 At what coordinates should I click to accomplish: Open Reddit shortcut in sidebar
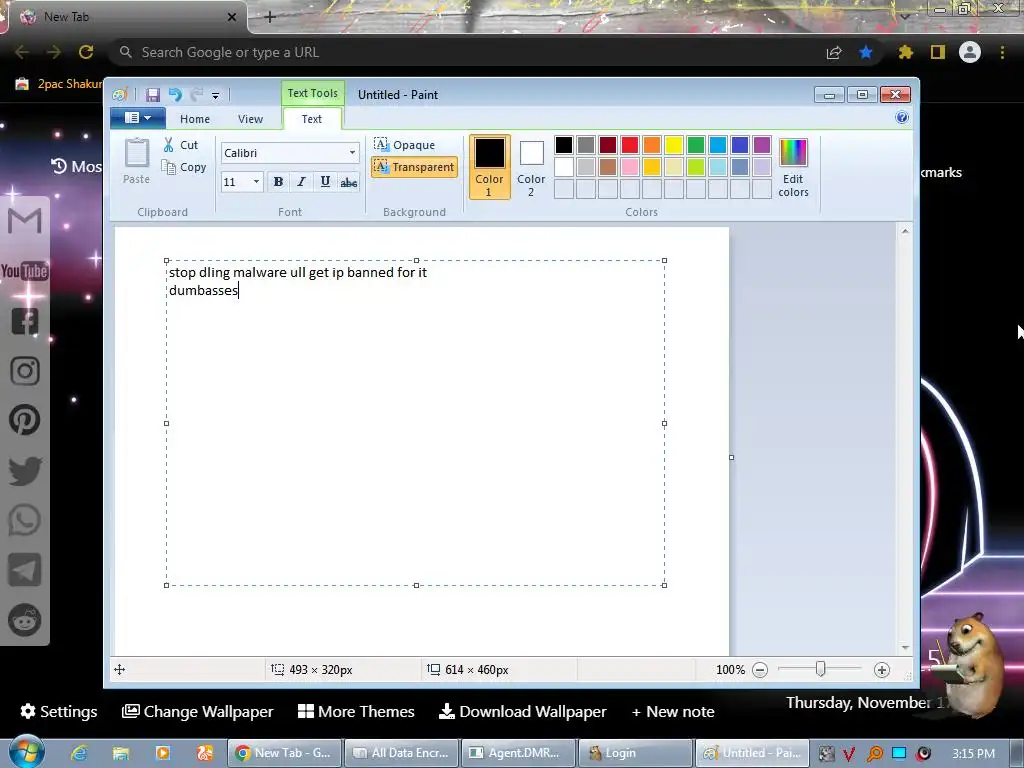[25, 620]
